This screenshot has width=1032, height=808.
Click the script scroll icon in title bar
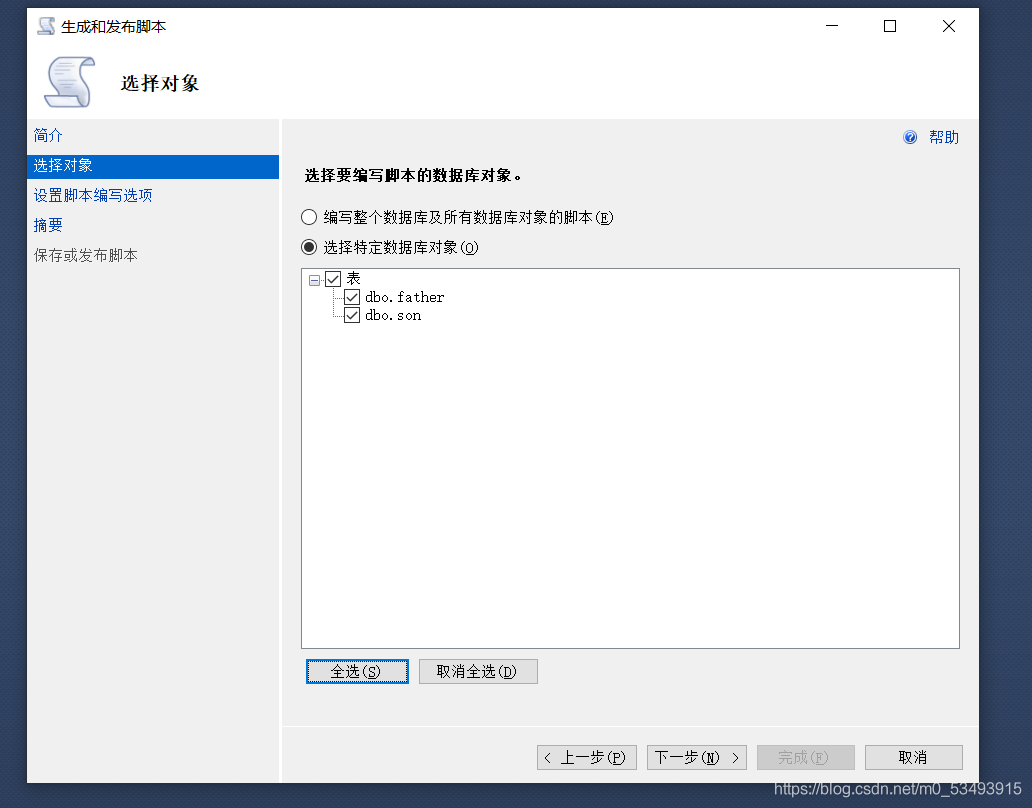(x=46, y=27)
